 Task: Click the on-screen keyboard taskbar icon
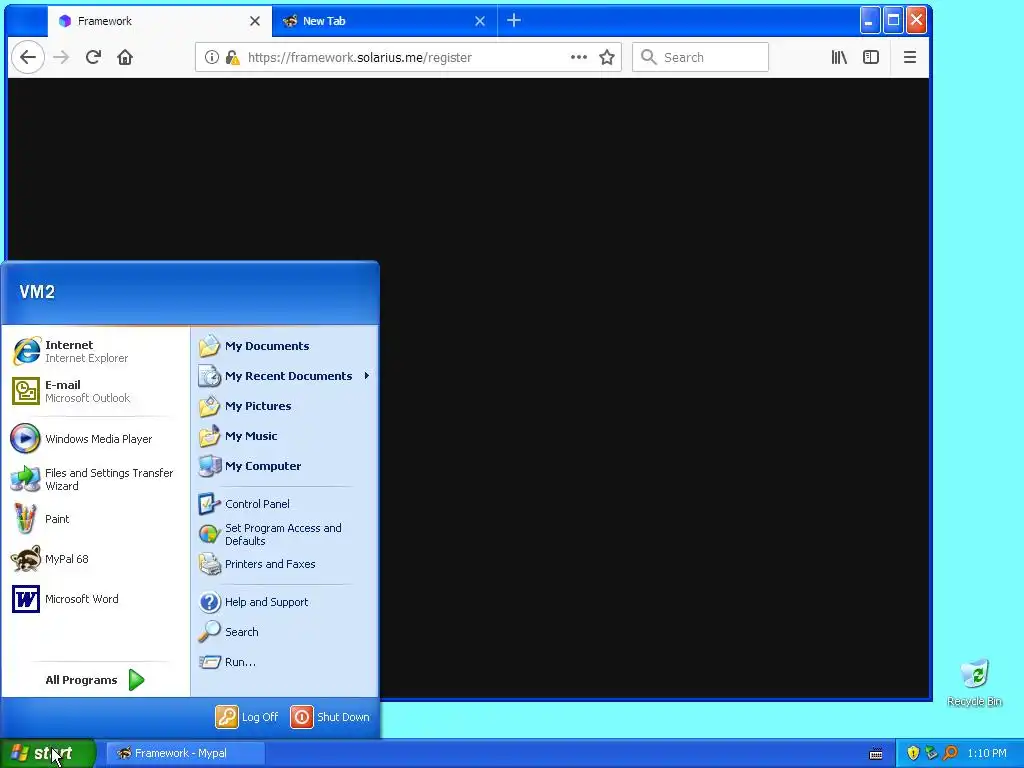876,754
